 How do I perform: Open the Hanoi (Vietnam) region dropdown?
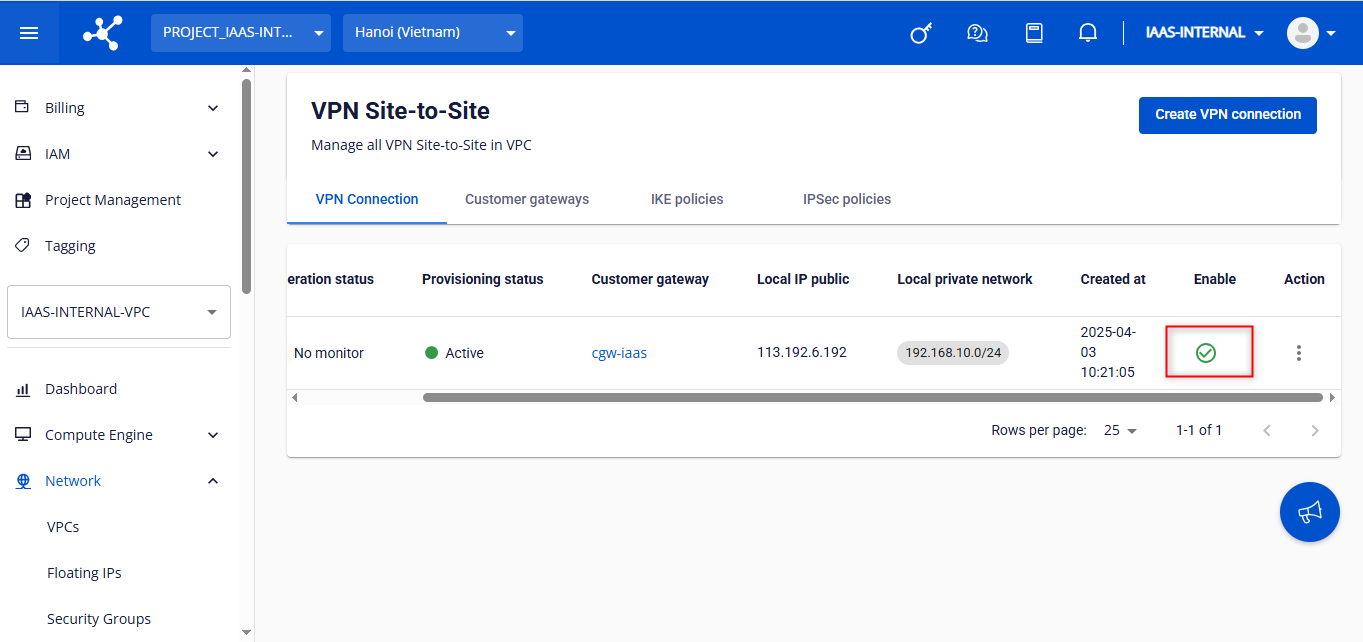(432, 33)
